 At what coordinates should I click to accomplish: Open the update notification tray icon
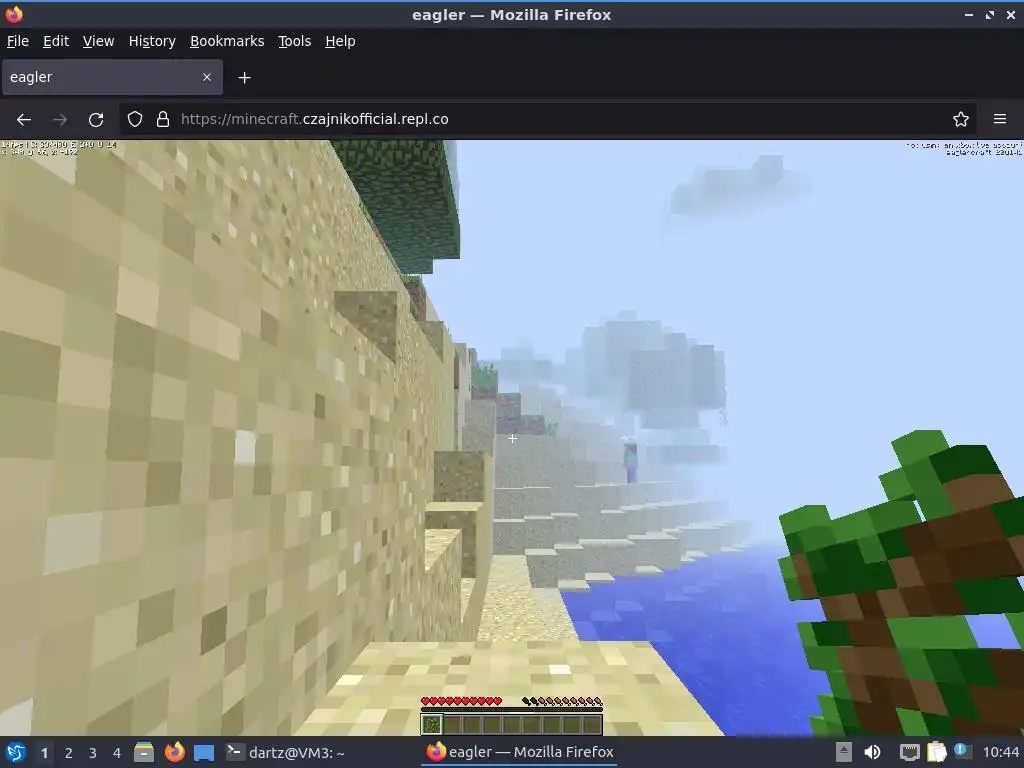(x=962, y=751)
